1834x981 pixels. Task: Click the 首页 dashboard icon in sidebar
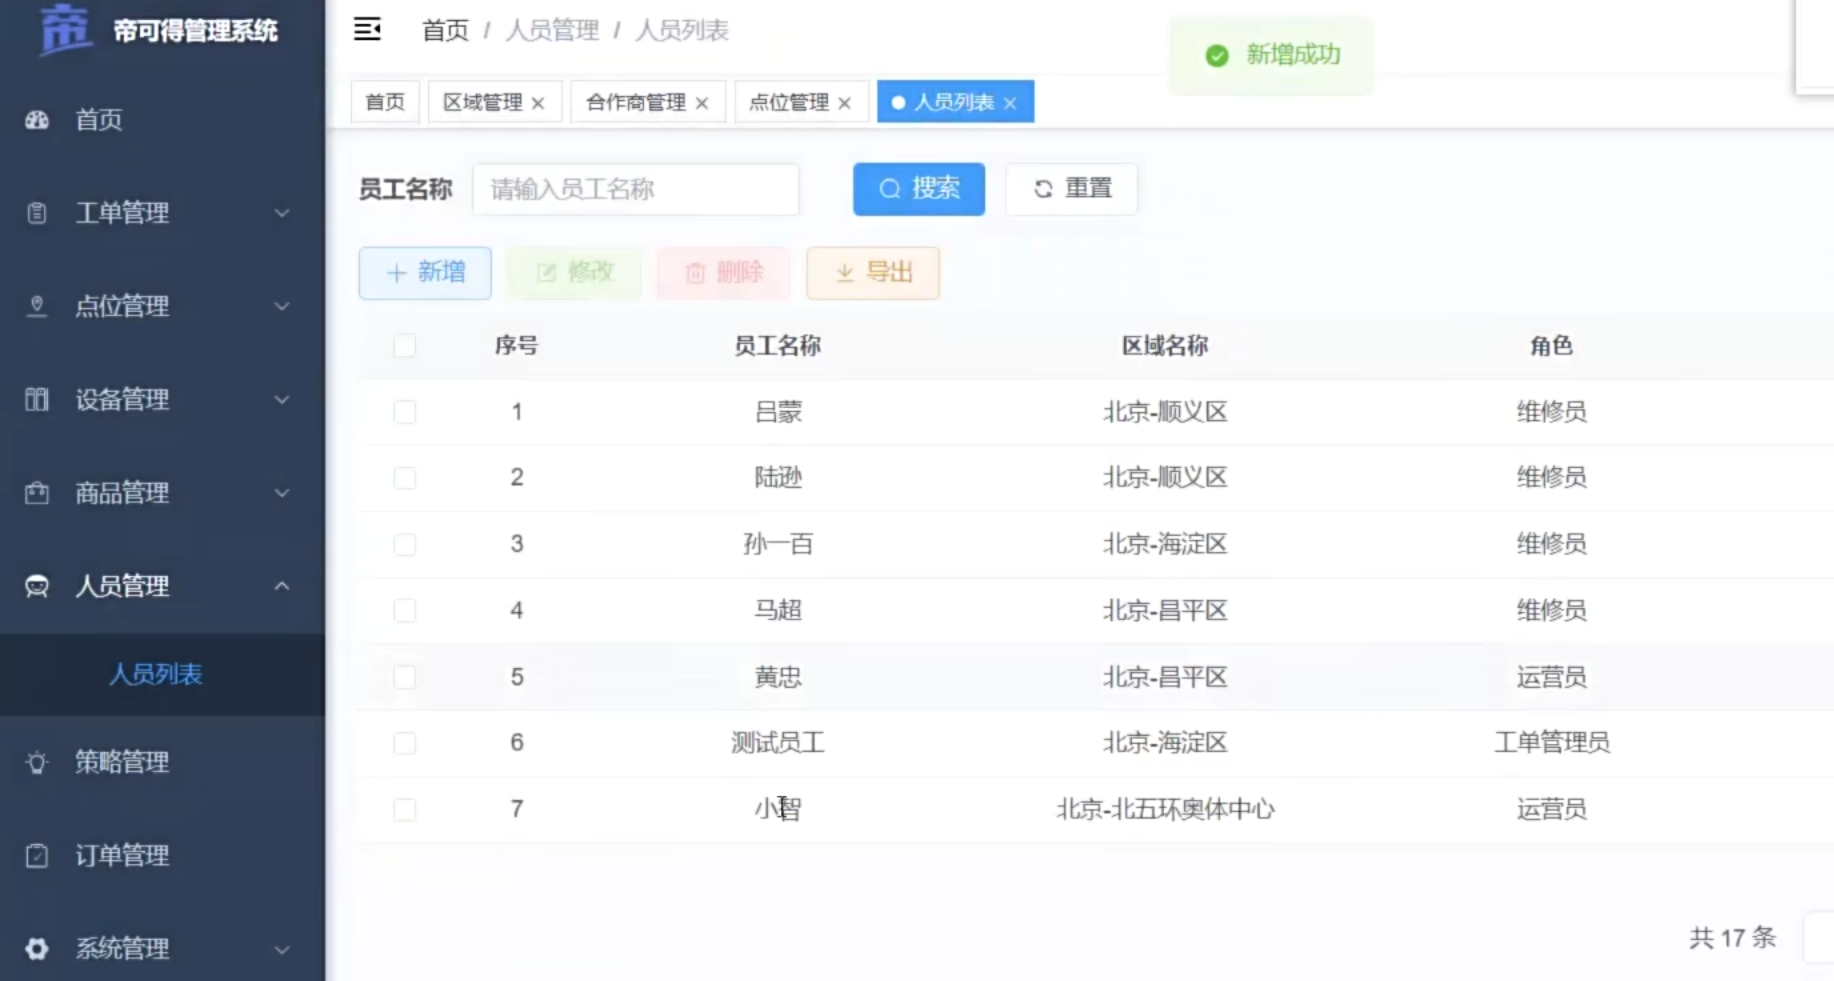click(x=37, y=120)
